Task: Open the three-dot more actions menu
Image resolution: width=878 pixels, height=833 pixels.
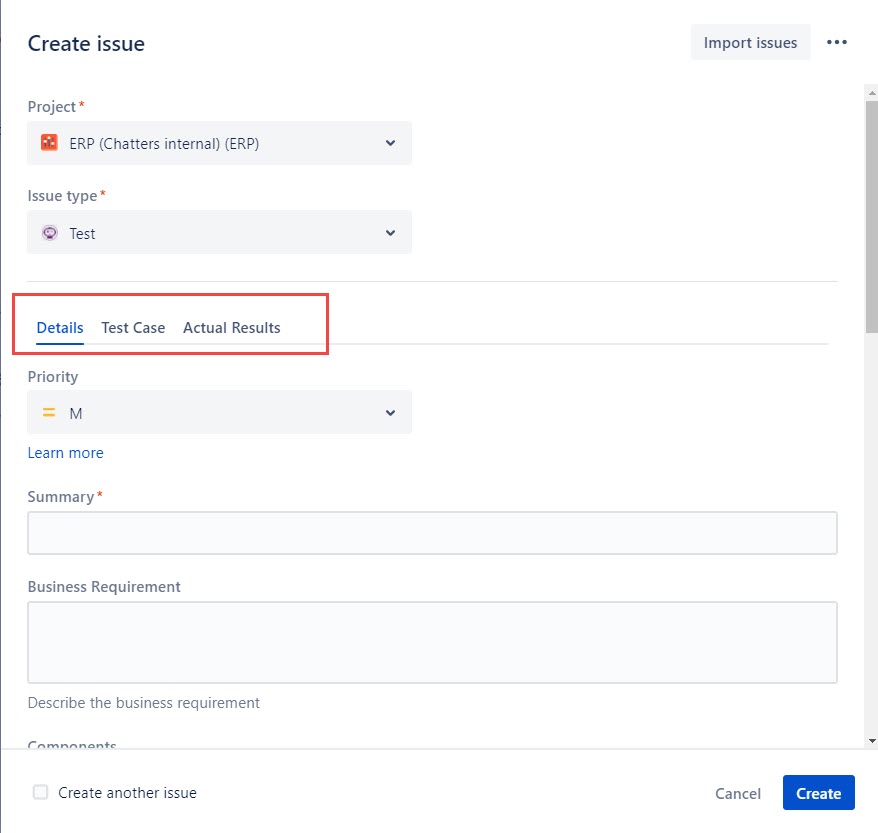Action: 837,43
